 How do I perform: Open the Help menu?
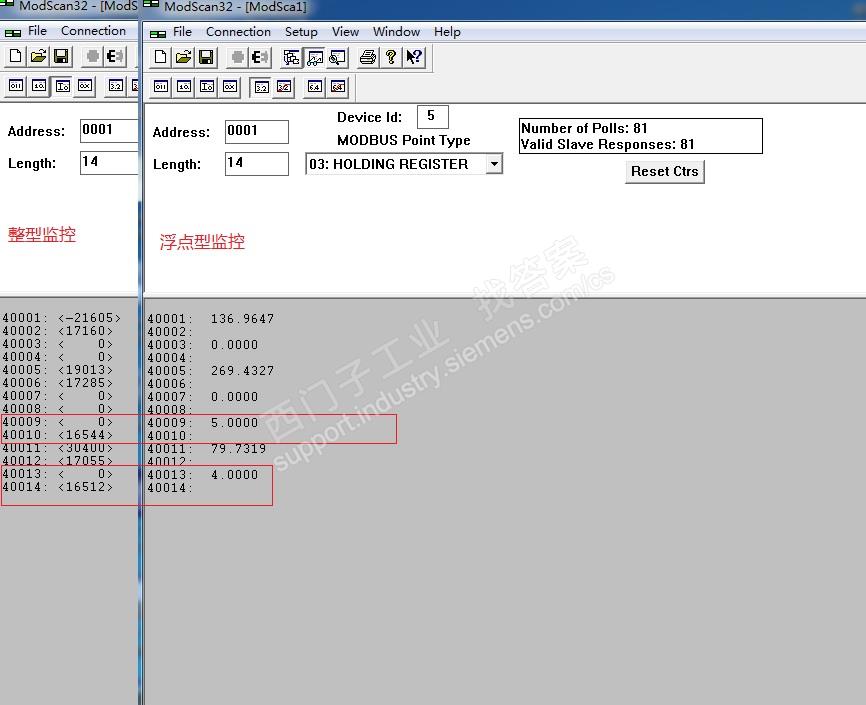tap(447, 32)
